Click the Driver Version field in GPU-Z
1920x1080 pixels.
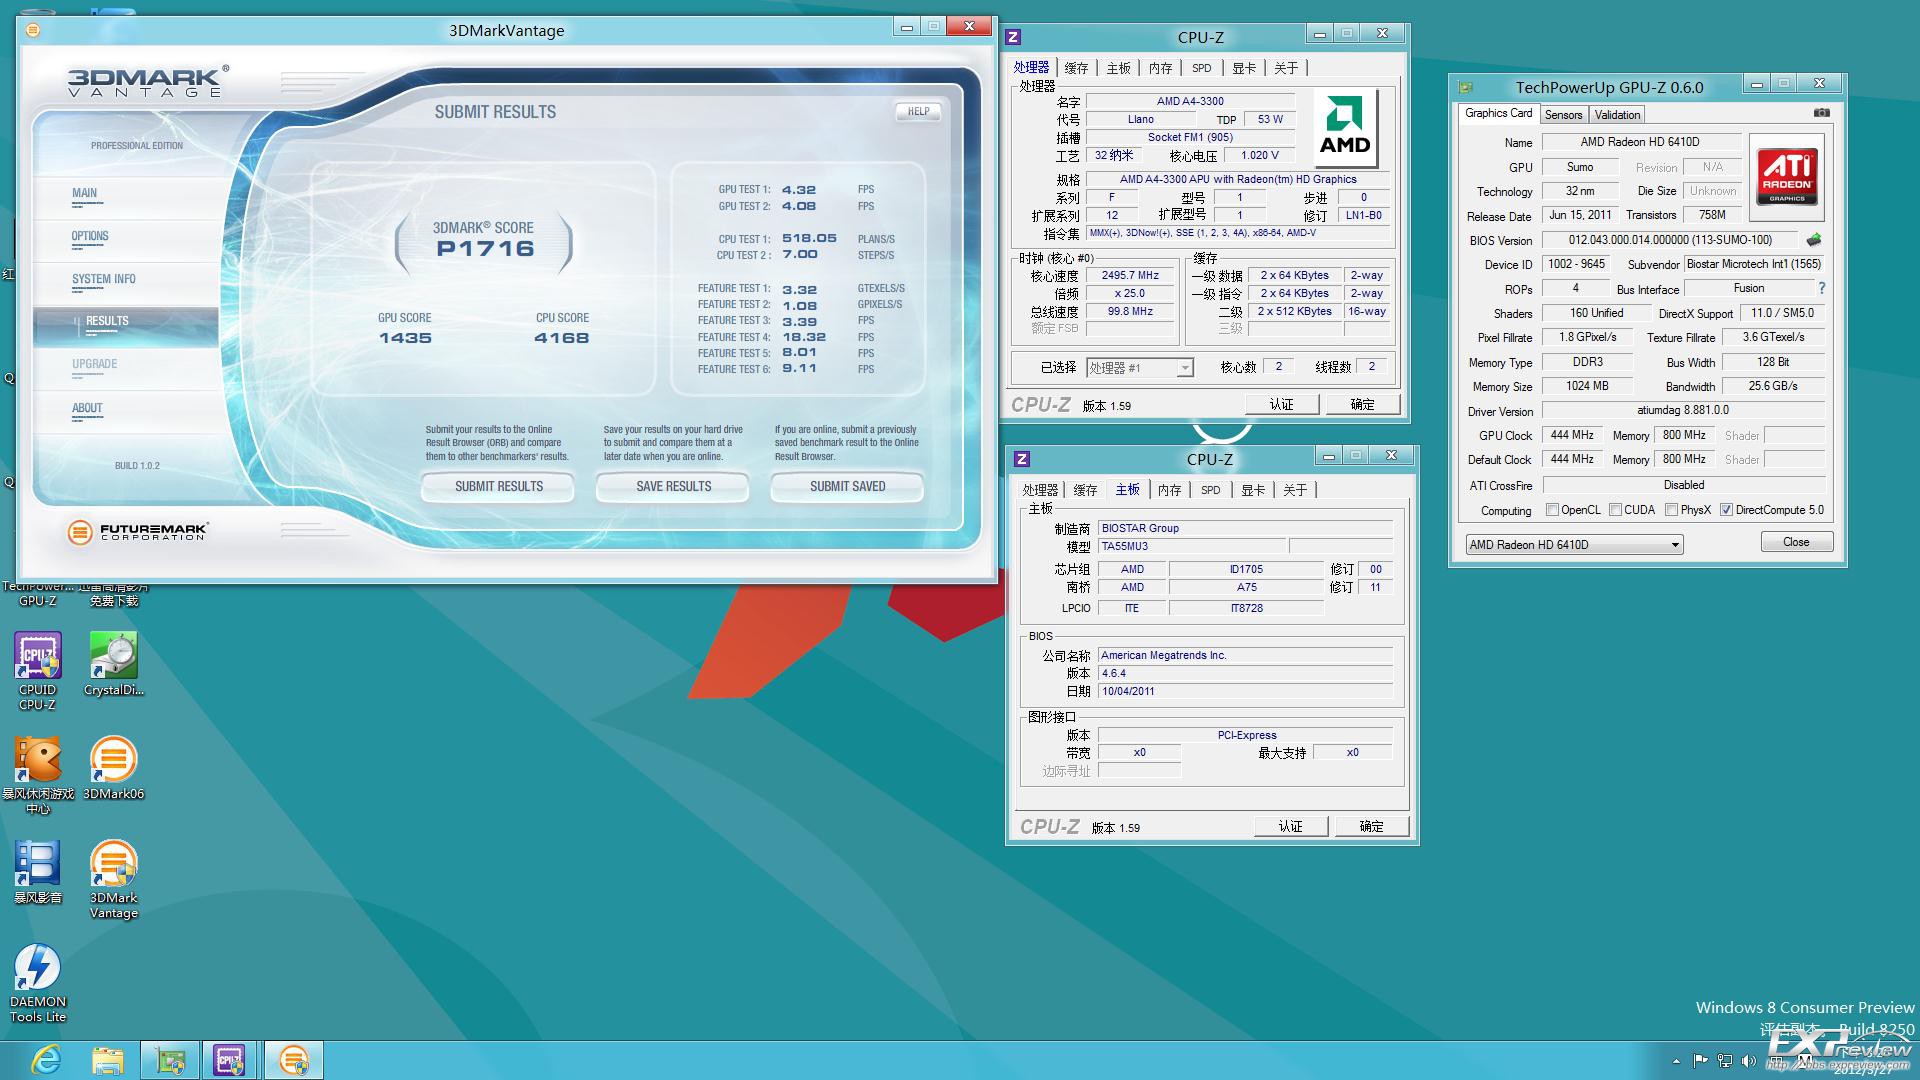click(x=1683, y=410)
